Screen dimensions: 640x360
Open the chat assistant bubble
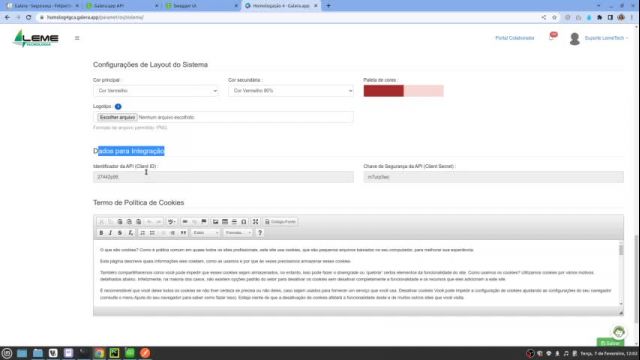(619, 332)
